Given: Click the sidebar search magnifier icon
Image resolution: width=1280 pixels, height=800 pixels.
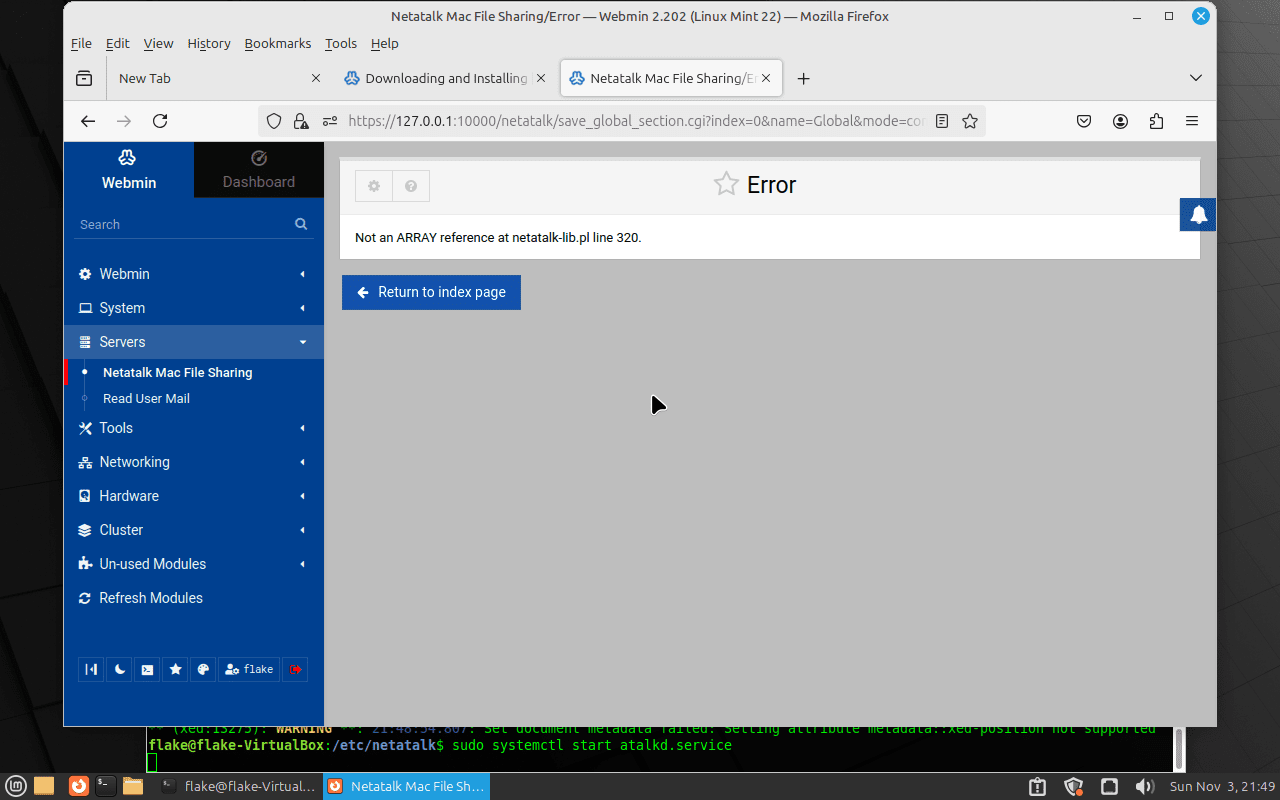Looking at the screenshot, I should click(301, 224).
